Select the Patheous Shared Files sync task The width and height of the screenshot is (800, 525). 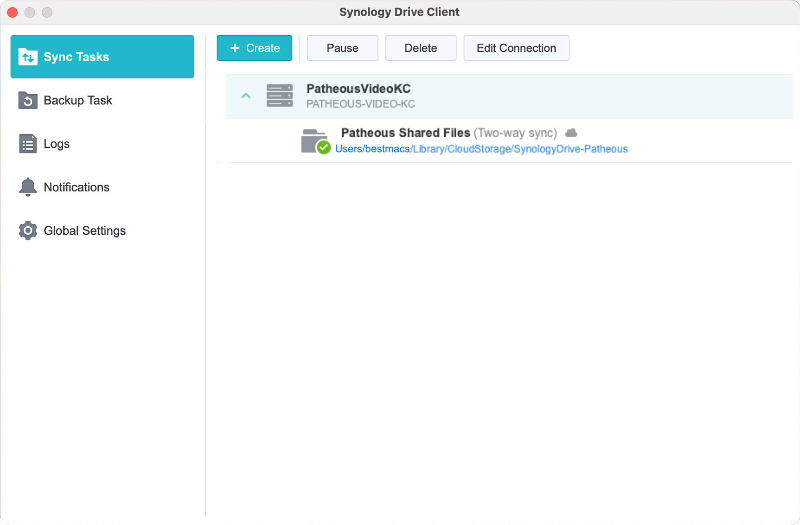coord(509,141)
